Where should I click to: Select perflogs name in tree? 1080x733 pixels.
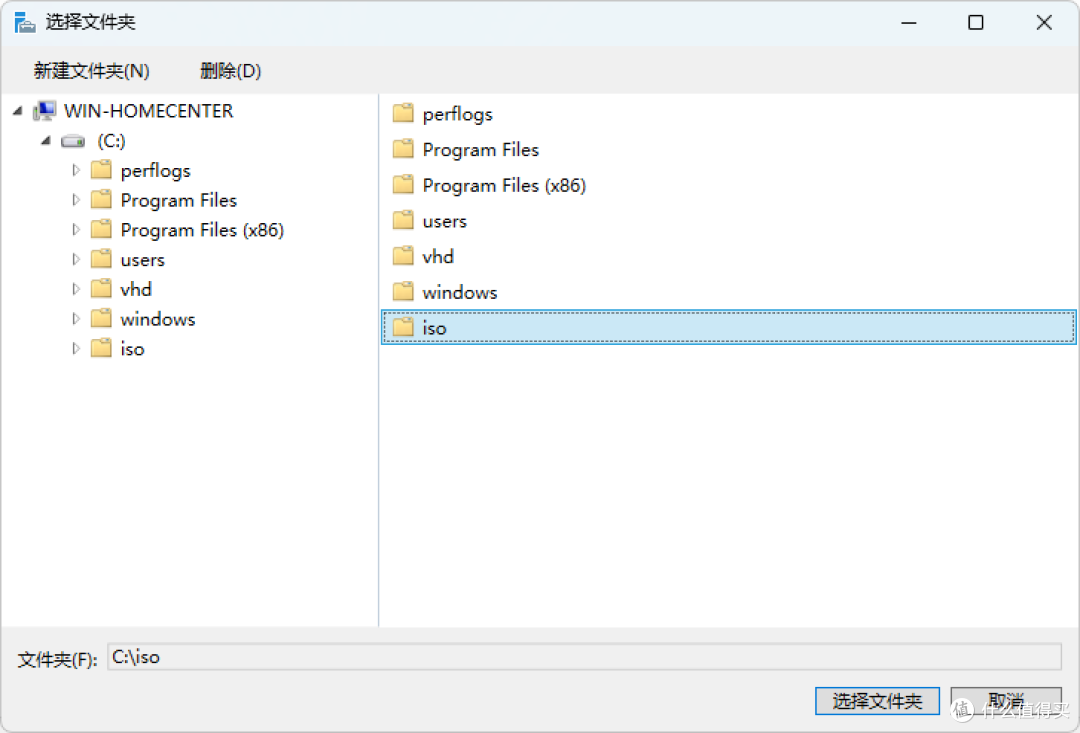click(156, 171)
